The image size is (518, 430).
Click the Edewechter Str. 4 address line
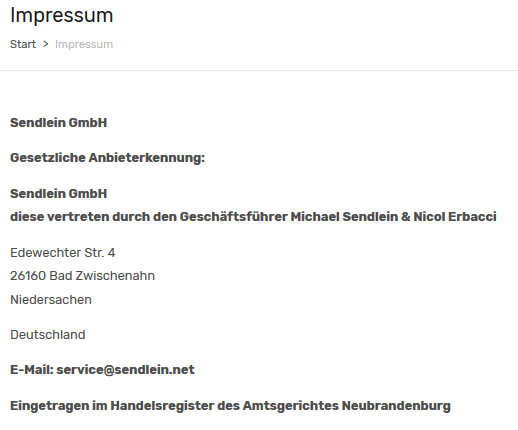[x=63, y=253]
